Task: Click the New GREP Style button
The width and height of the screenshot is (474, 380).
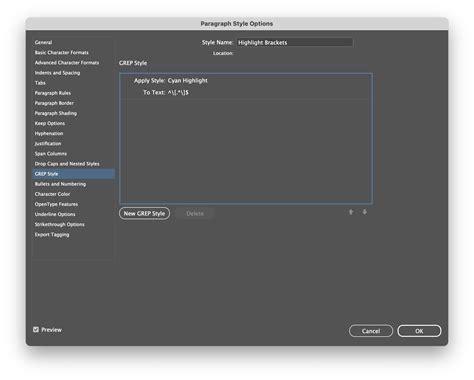Action: coord(144,213)
